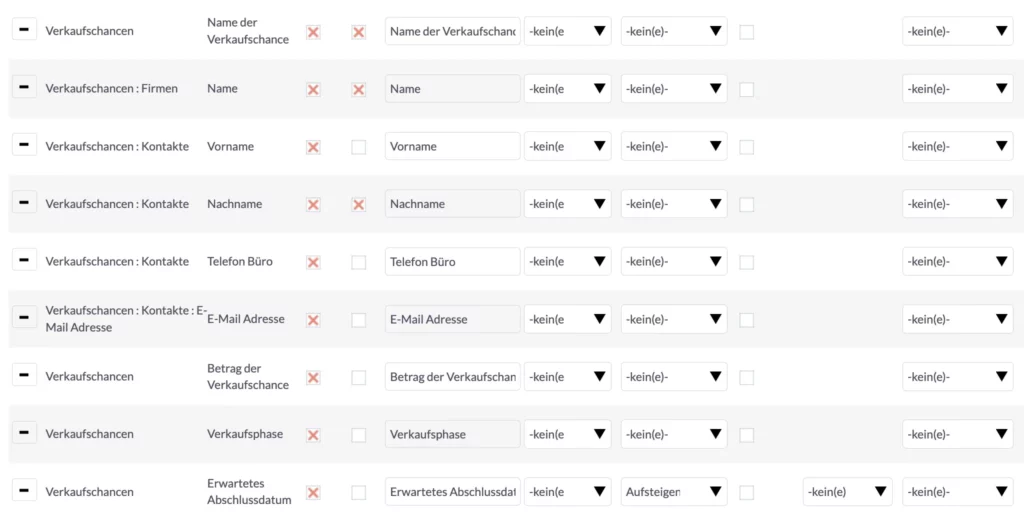Open rightmost -kein(e)- dropdown in Firmen Name row
This screenshot has width=1024, height=522.
click(957, 88)
